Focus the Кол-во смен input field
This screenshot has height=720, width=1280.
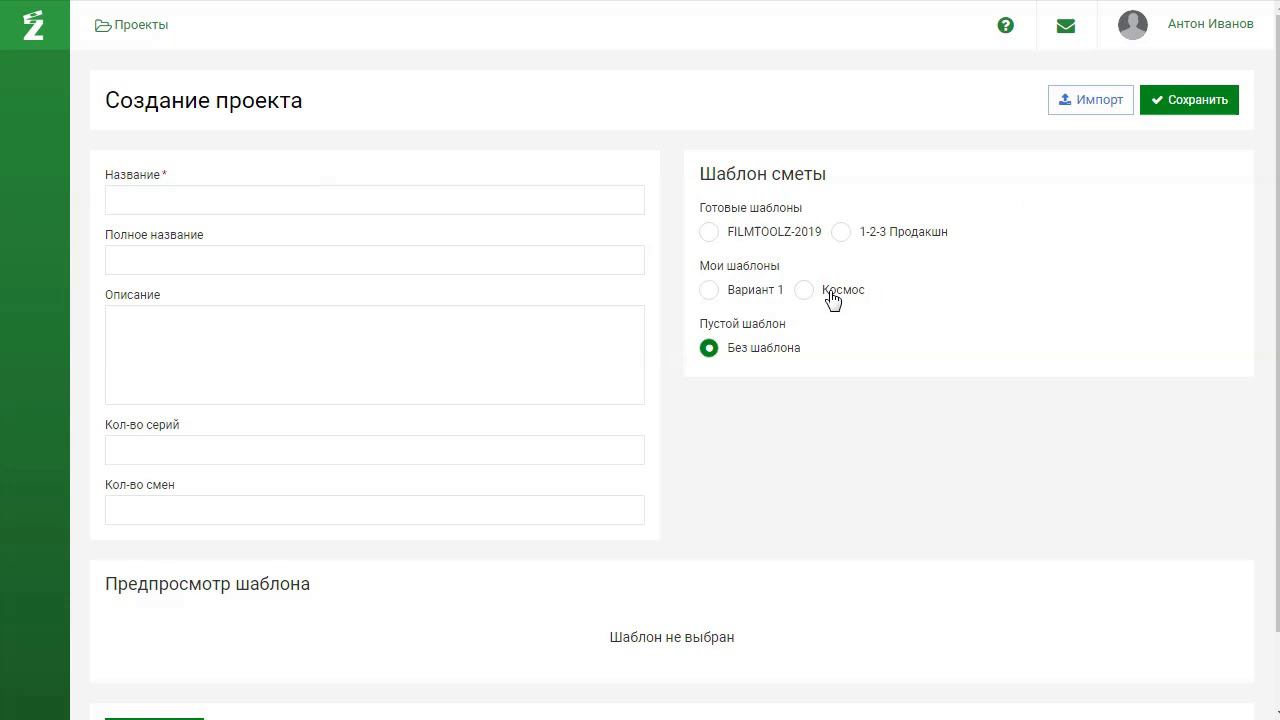(x=375, y=510)
